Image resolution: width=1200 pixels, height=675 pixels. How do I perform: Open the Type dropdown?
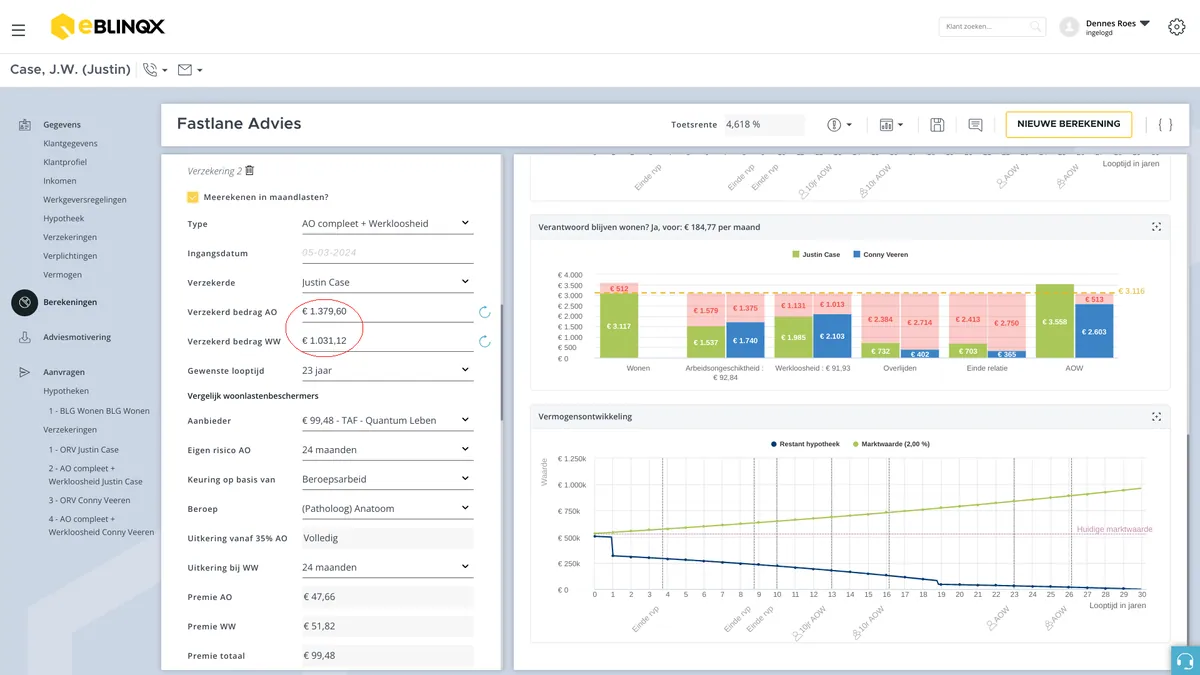tap(386, 223)
